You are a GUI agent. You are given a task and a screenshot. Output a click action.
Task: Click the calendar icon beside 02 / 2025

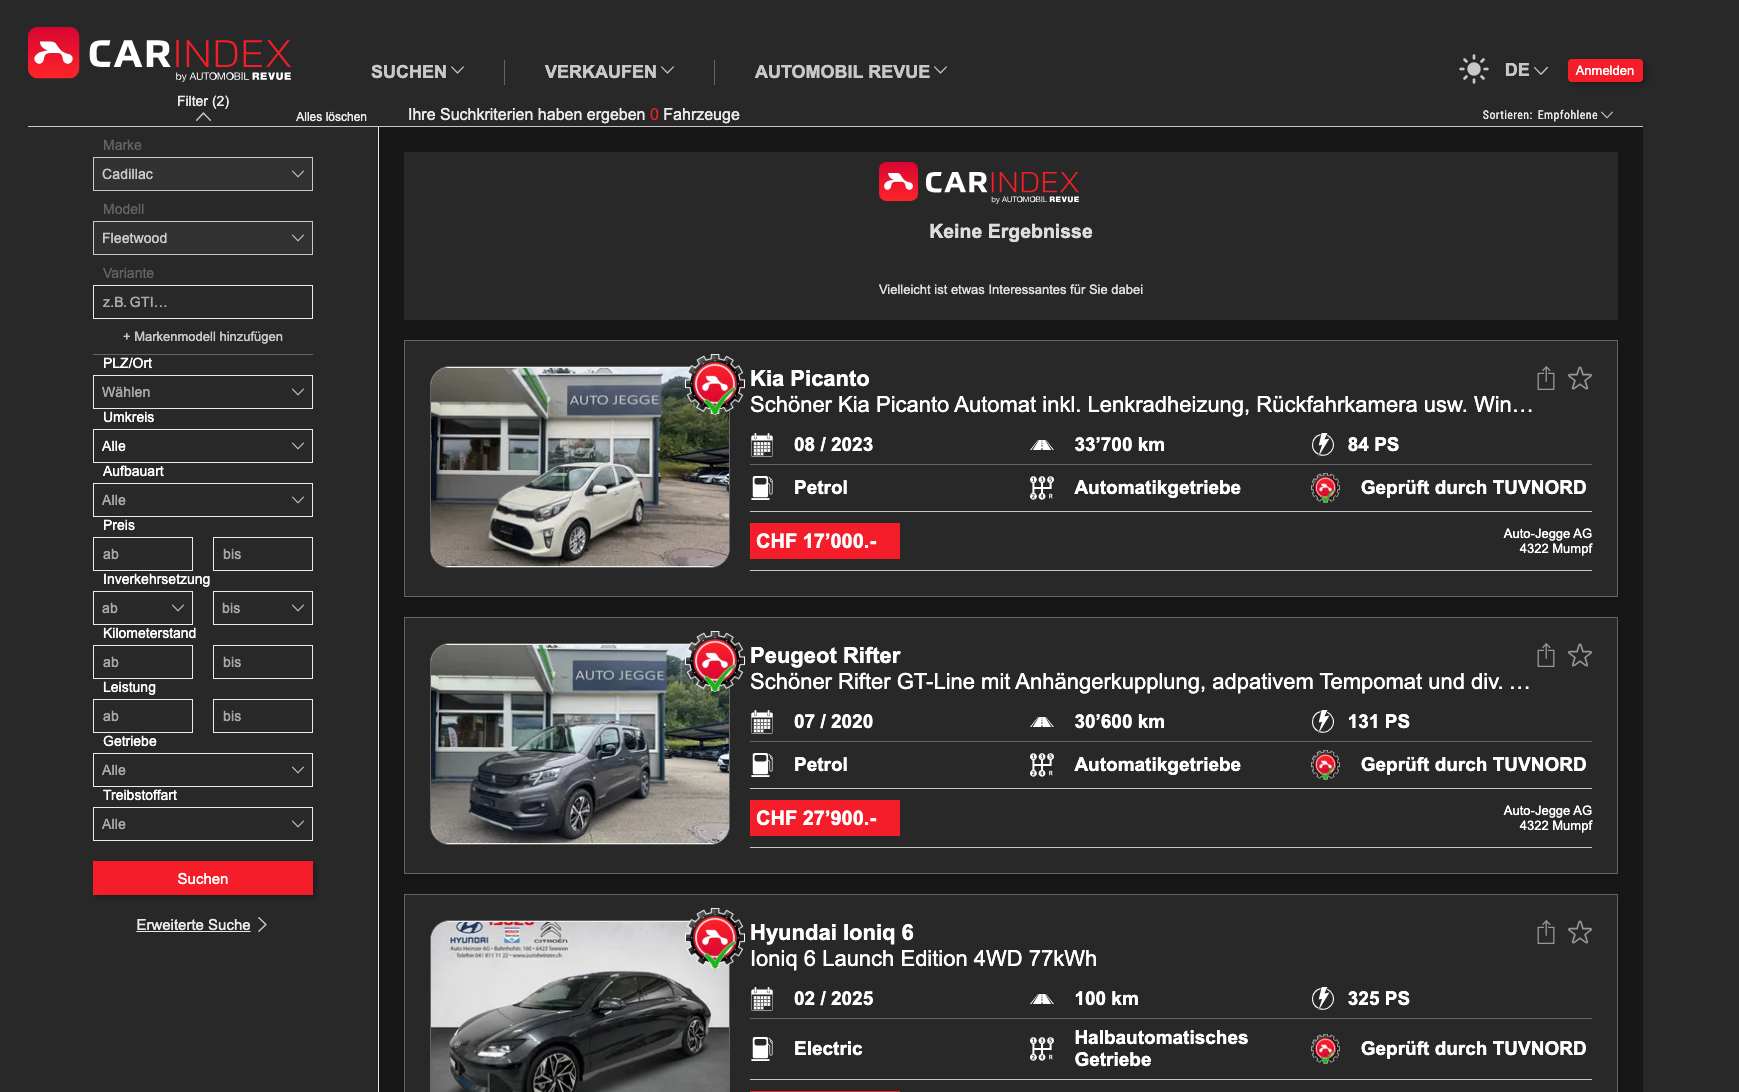pos(762,999)
